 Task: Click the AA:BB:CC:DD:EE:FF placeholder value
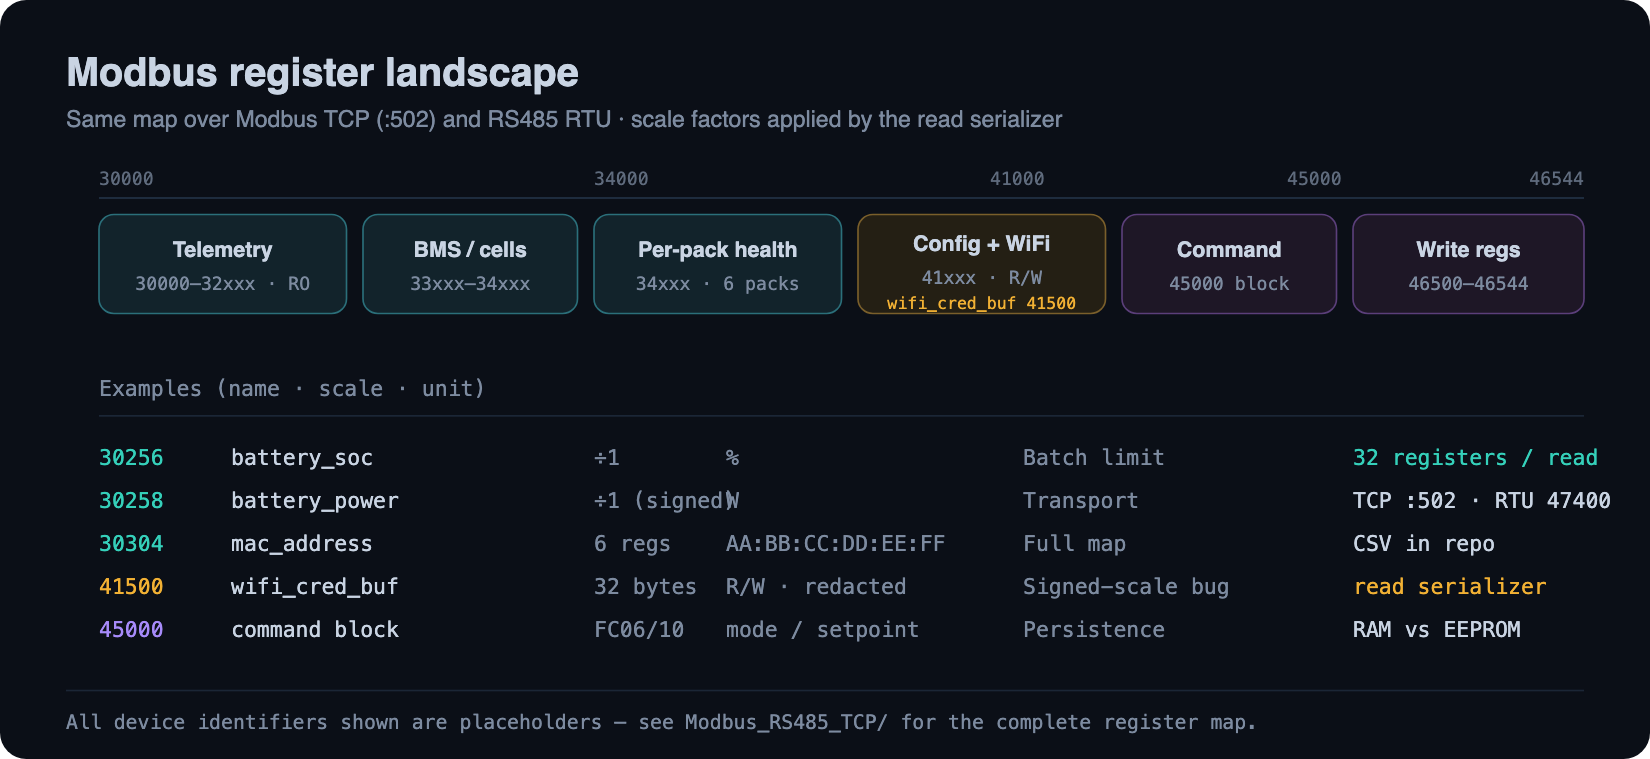pyautogui.click(x=835, y=544)
